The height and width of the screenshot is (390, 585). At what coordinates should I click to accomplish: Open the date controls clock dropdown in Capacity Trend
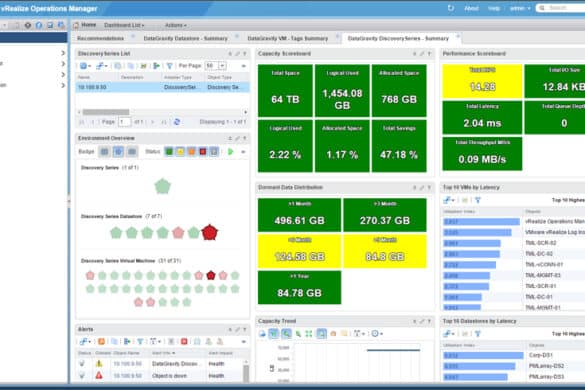[377, 334]
